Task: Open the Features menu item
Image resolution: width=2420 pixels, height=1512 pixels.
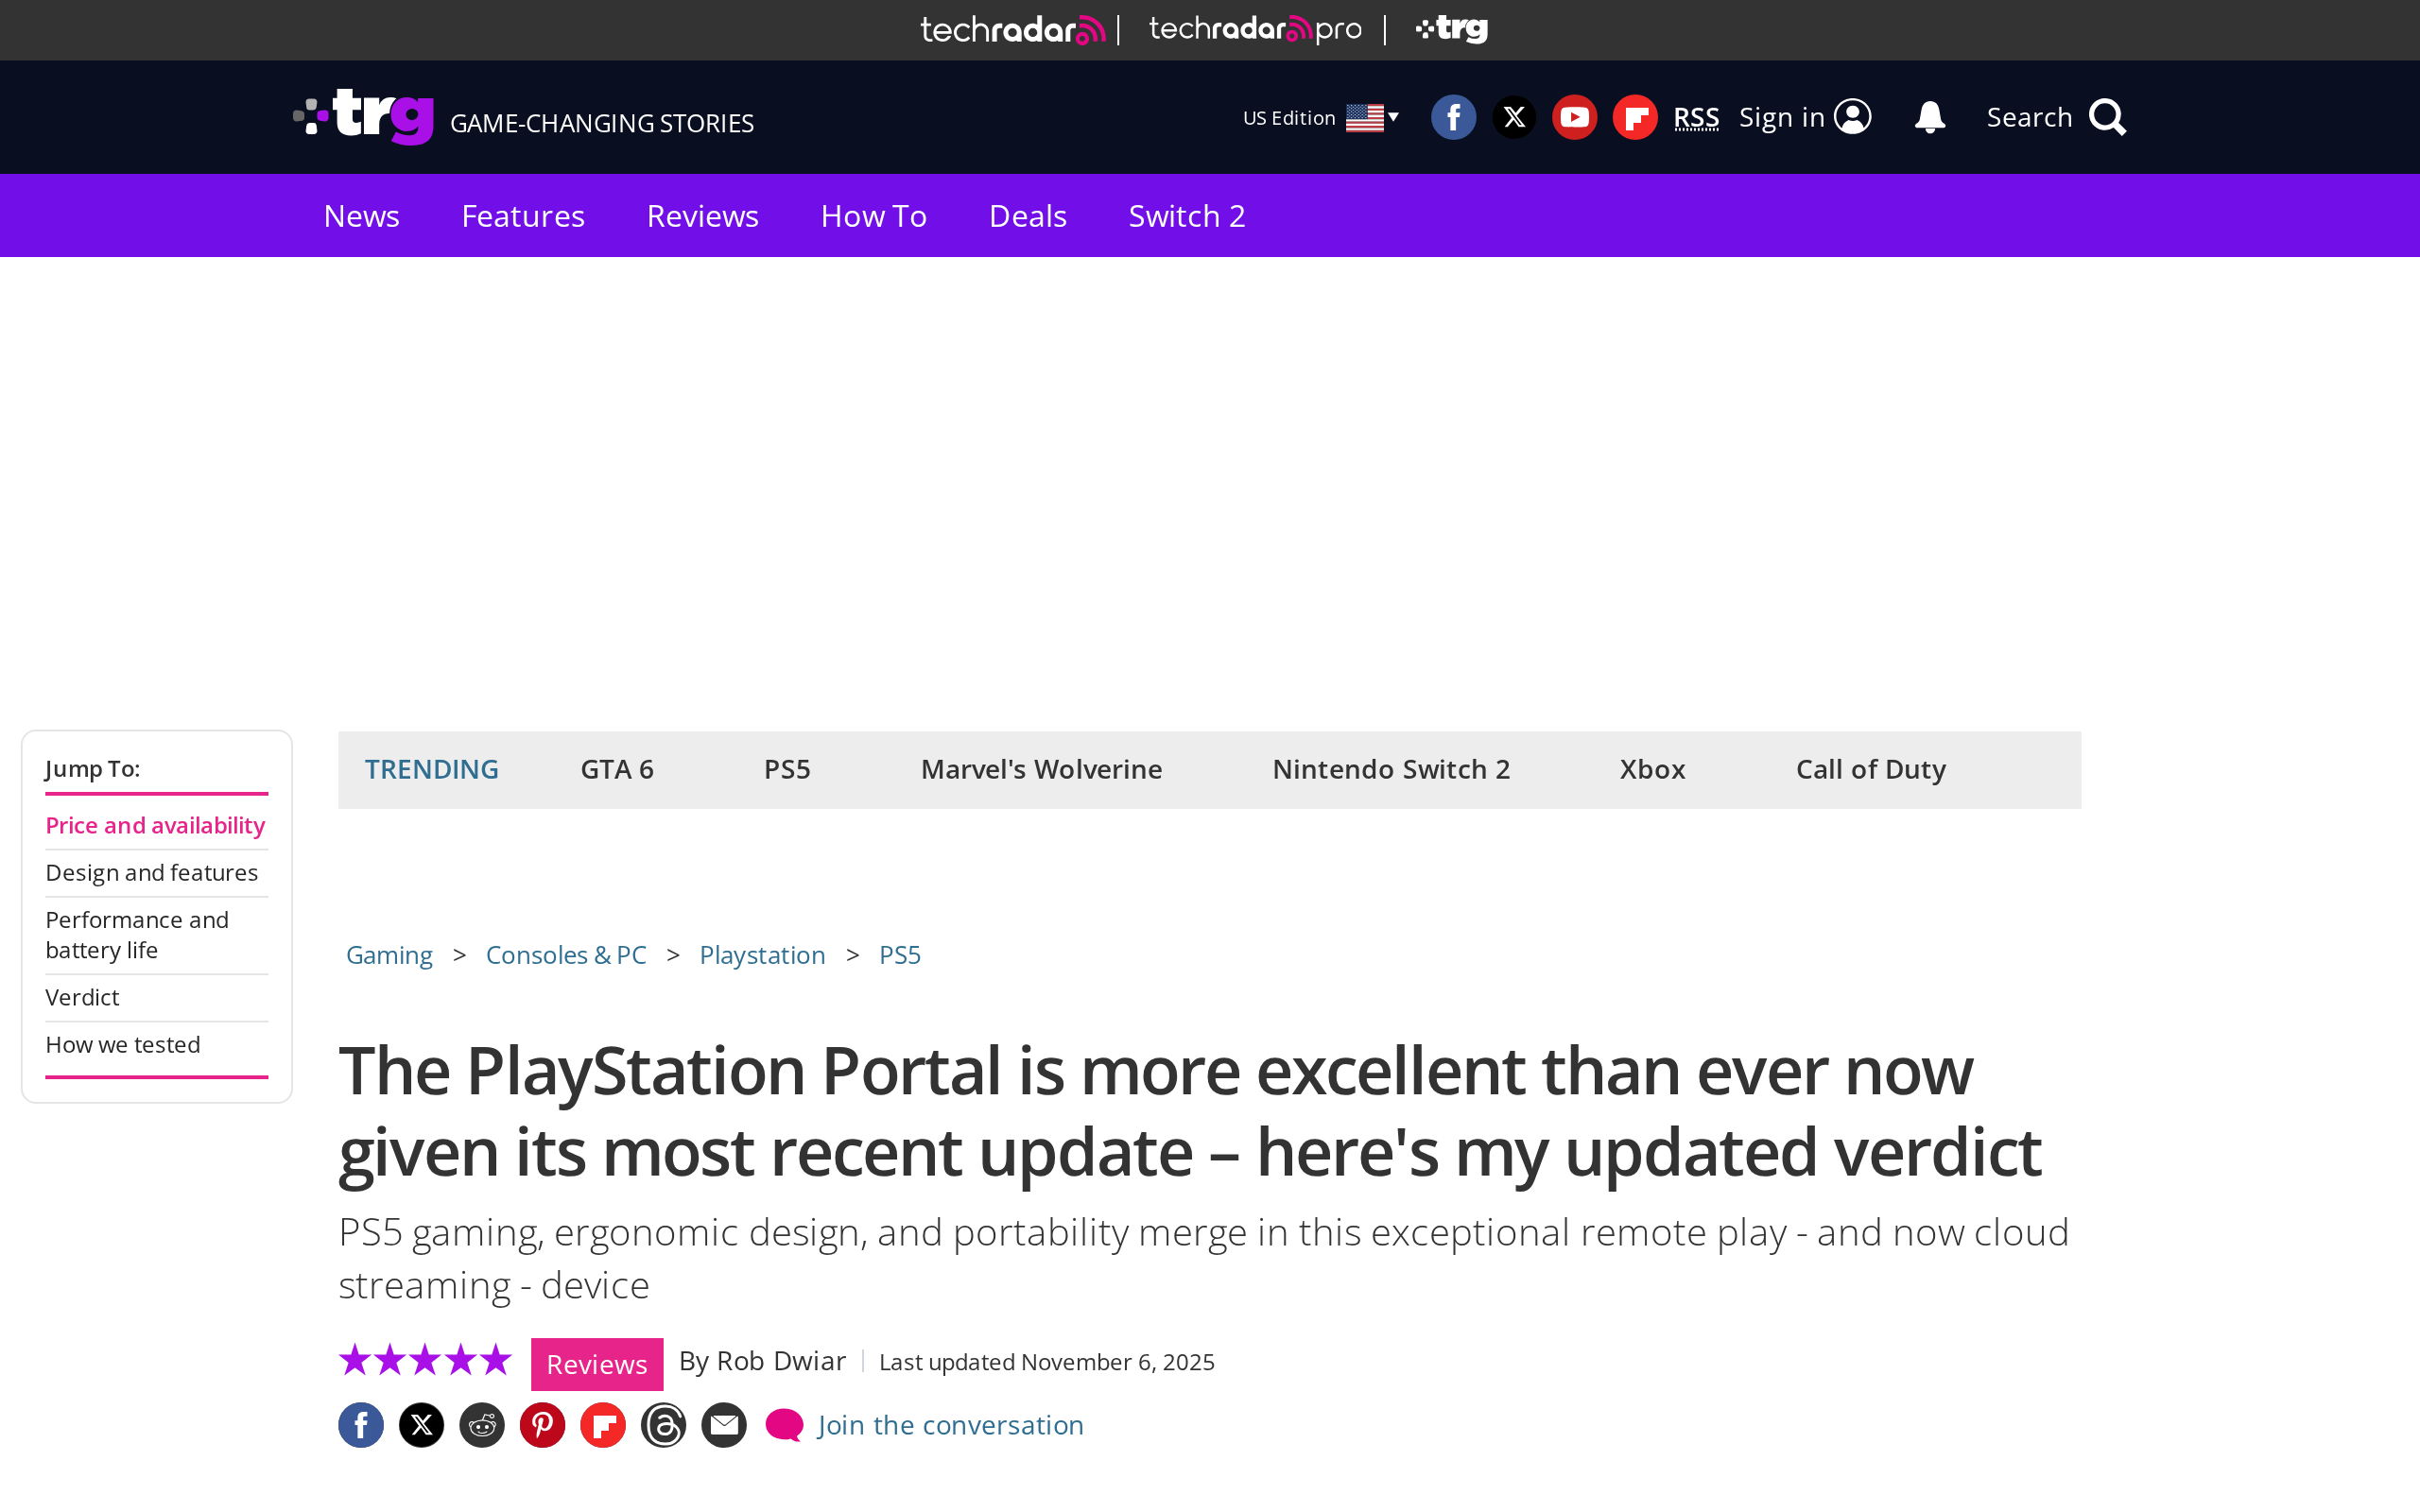Action: coord(523,216)
